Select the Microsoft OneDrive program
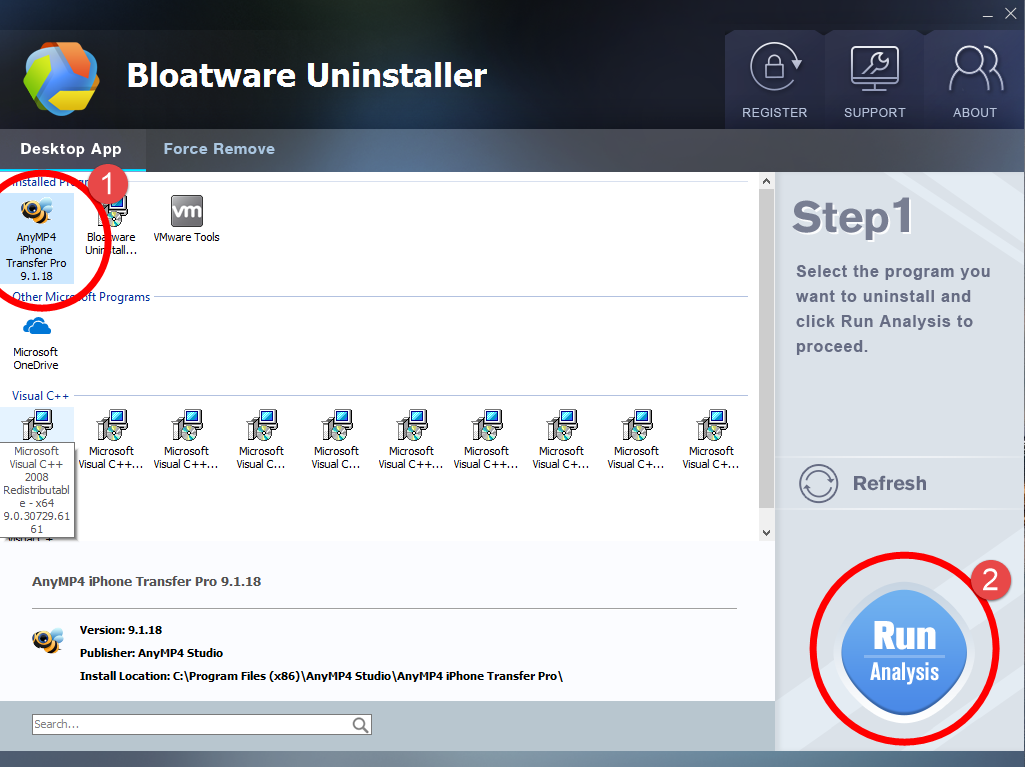The image size is (1025, 767). 36,343
